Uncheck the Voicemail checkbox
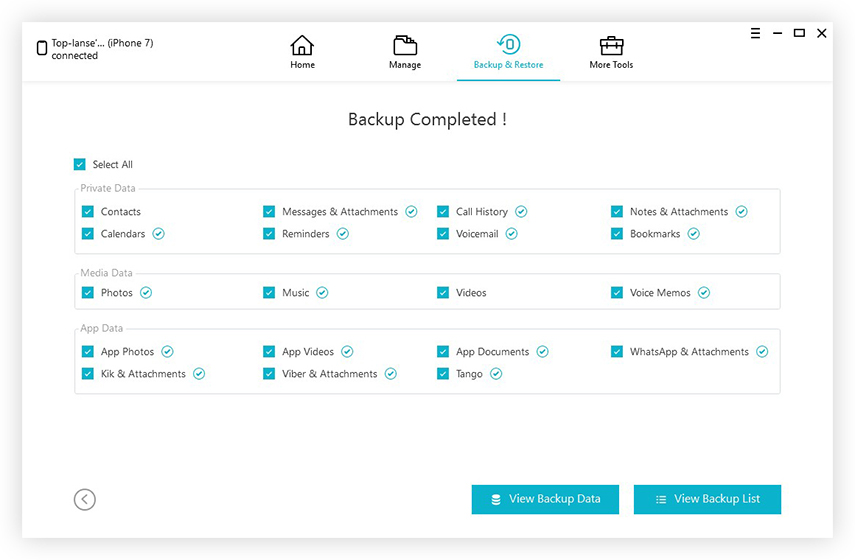This screenshot has height=560, width=855. coord(443,234)
